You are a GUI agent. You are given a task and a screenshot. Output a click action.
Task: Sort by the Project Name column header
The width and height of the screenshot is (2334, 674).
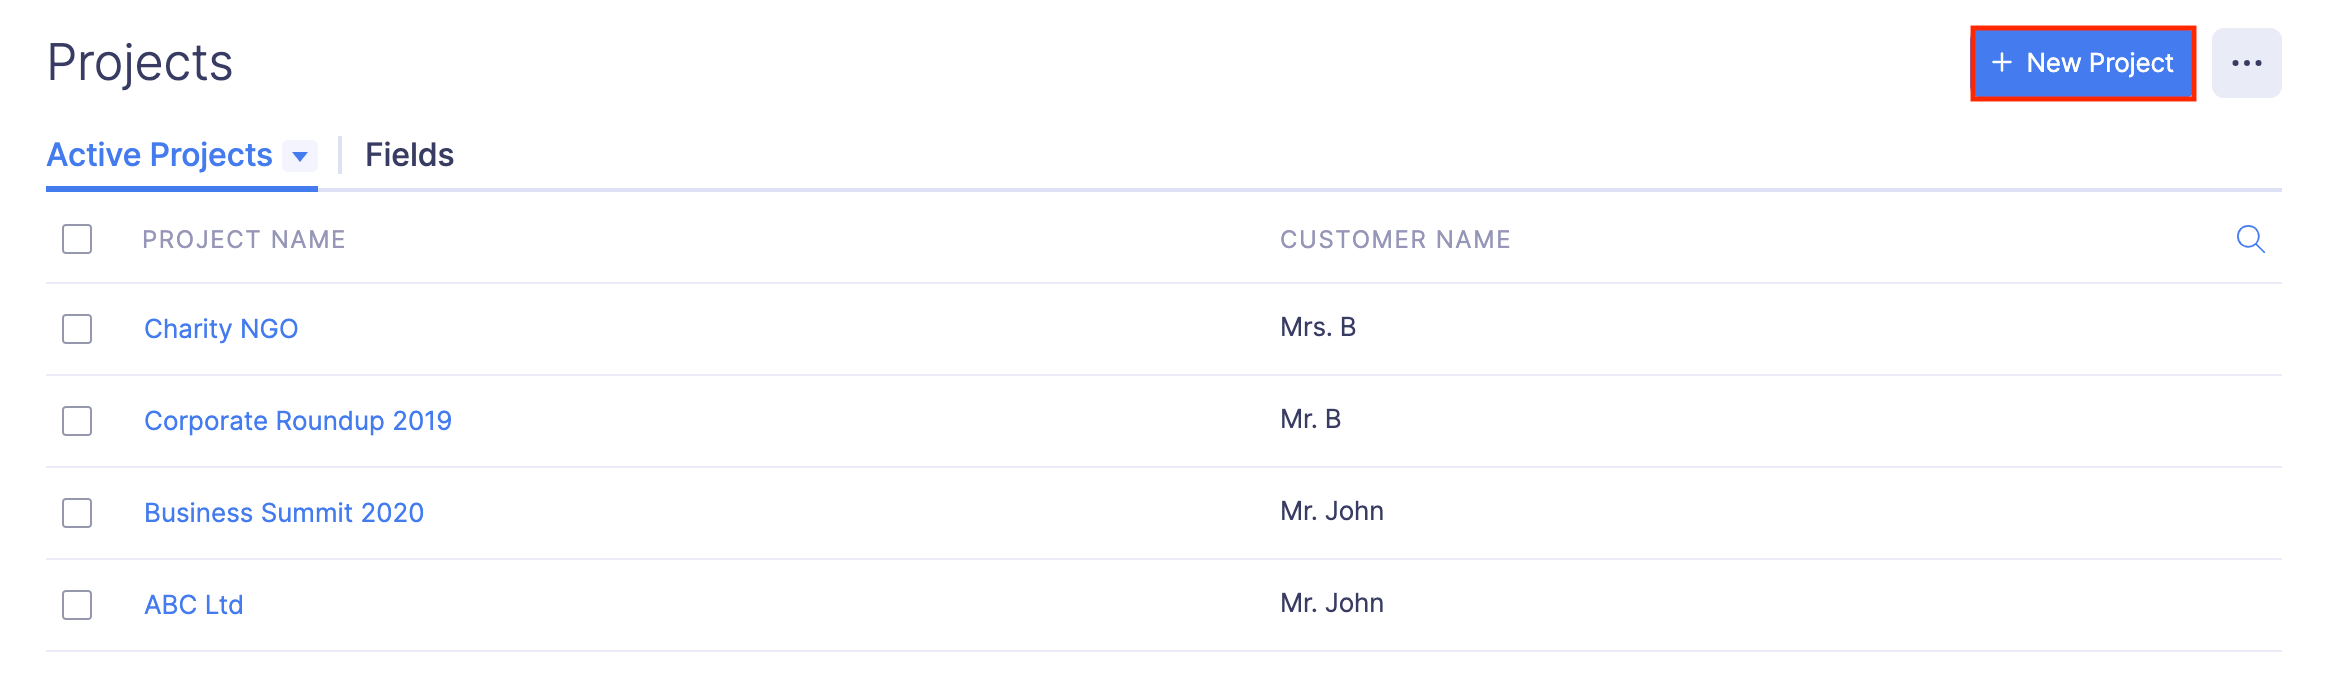pos(244,240)
